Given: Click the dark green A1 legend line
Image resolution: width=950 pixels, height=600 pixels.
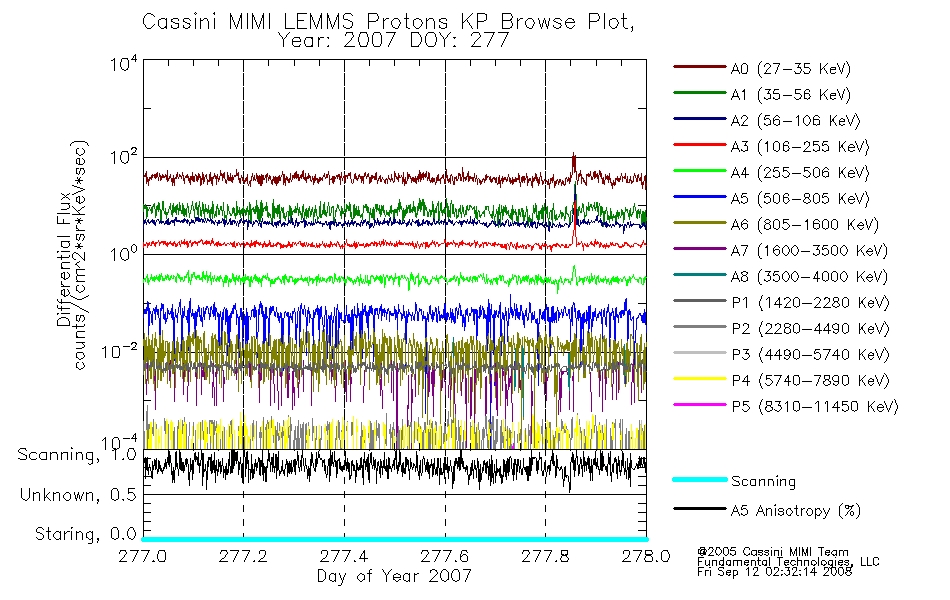Looking at the screenshot, I should [x=700, y=93].
